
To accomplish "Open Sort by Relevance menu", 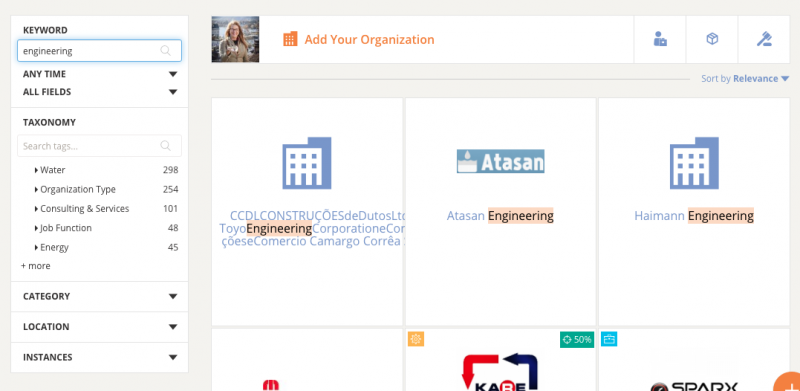I will 745,79.
